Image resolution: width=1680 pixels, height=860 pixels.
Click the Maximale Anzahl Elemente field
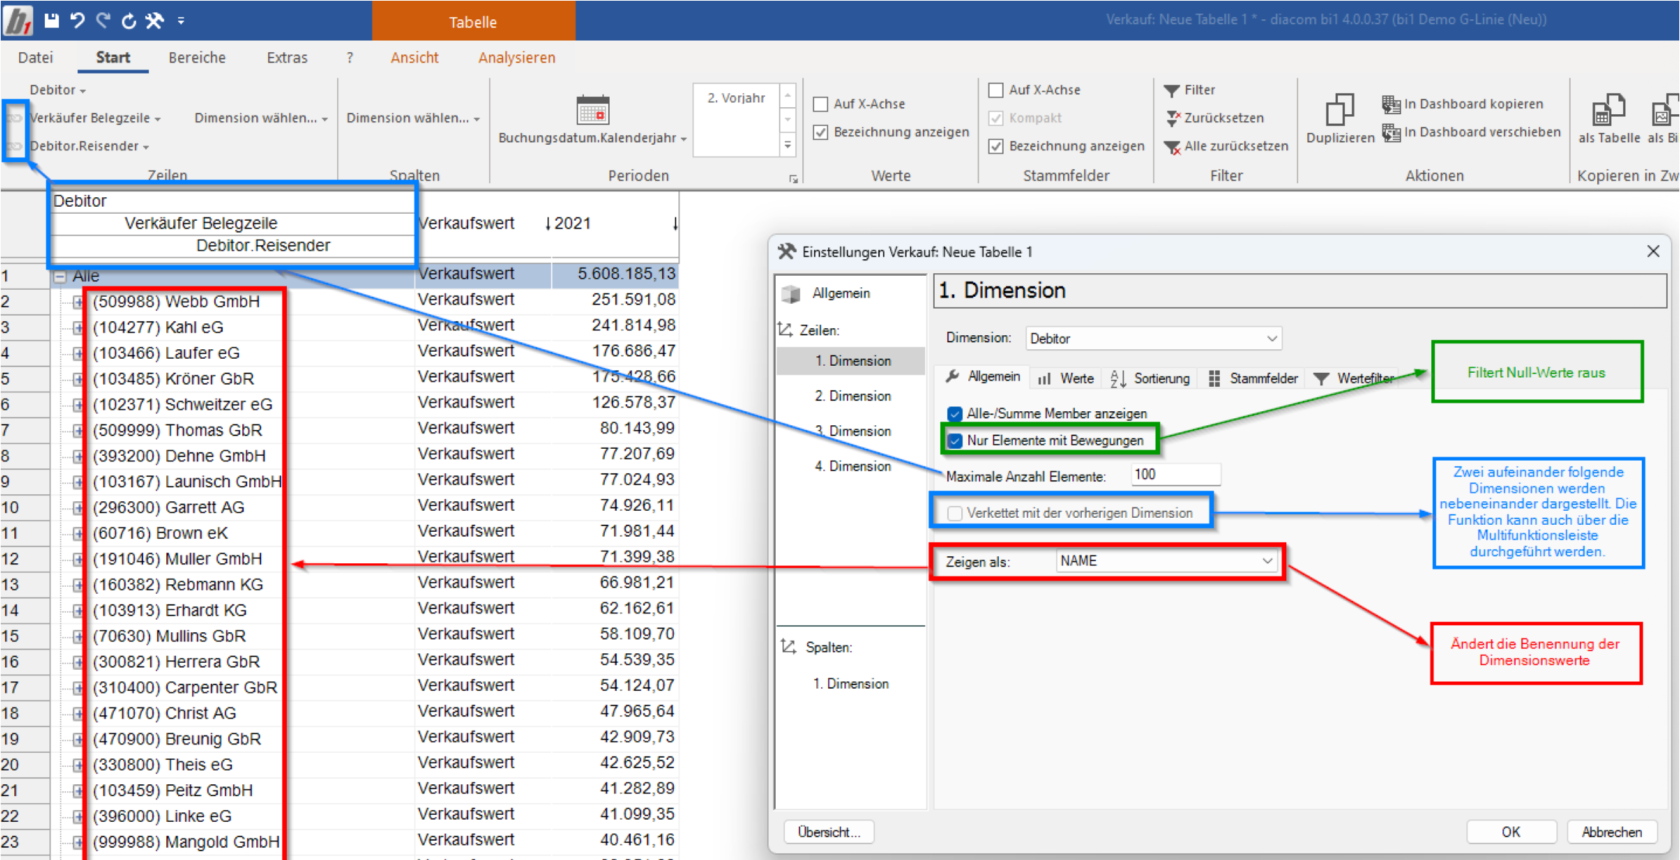[x=1176, y=475]
